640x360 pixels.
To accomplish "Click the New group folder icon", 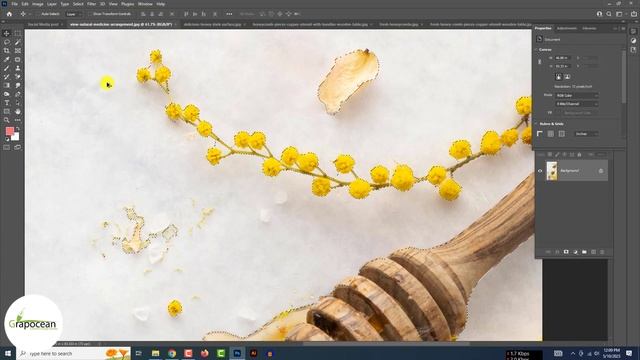I will tap(584, 252).
